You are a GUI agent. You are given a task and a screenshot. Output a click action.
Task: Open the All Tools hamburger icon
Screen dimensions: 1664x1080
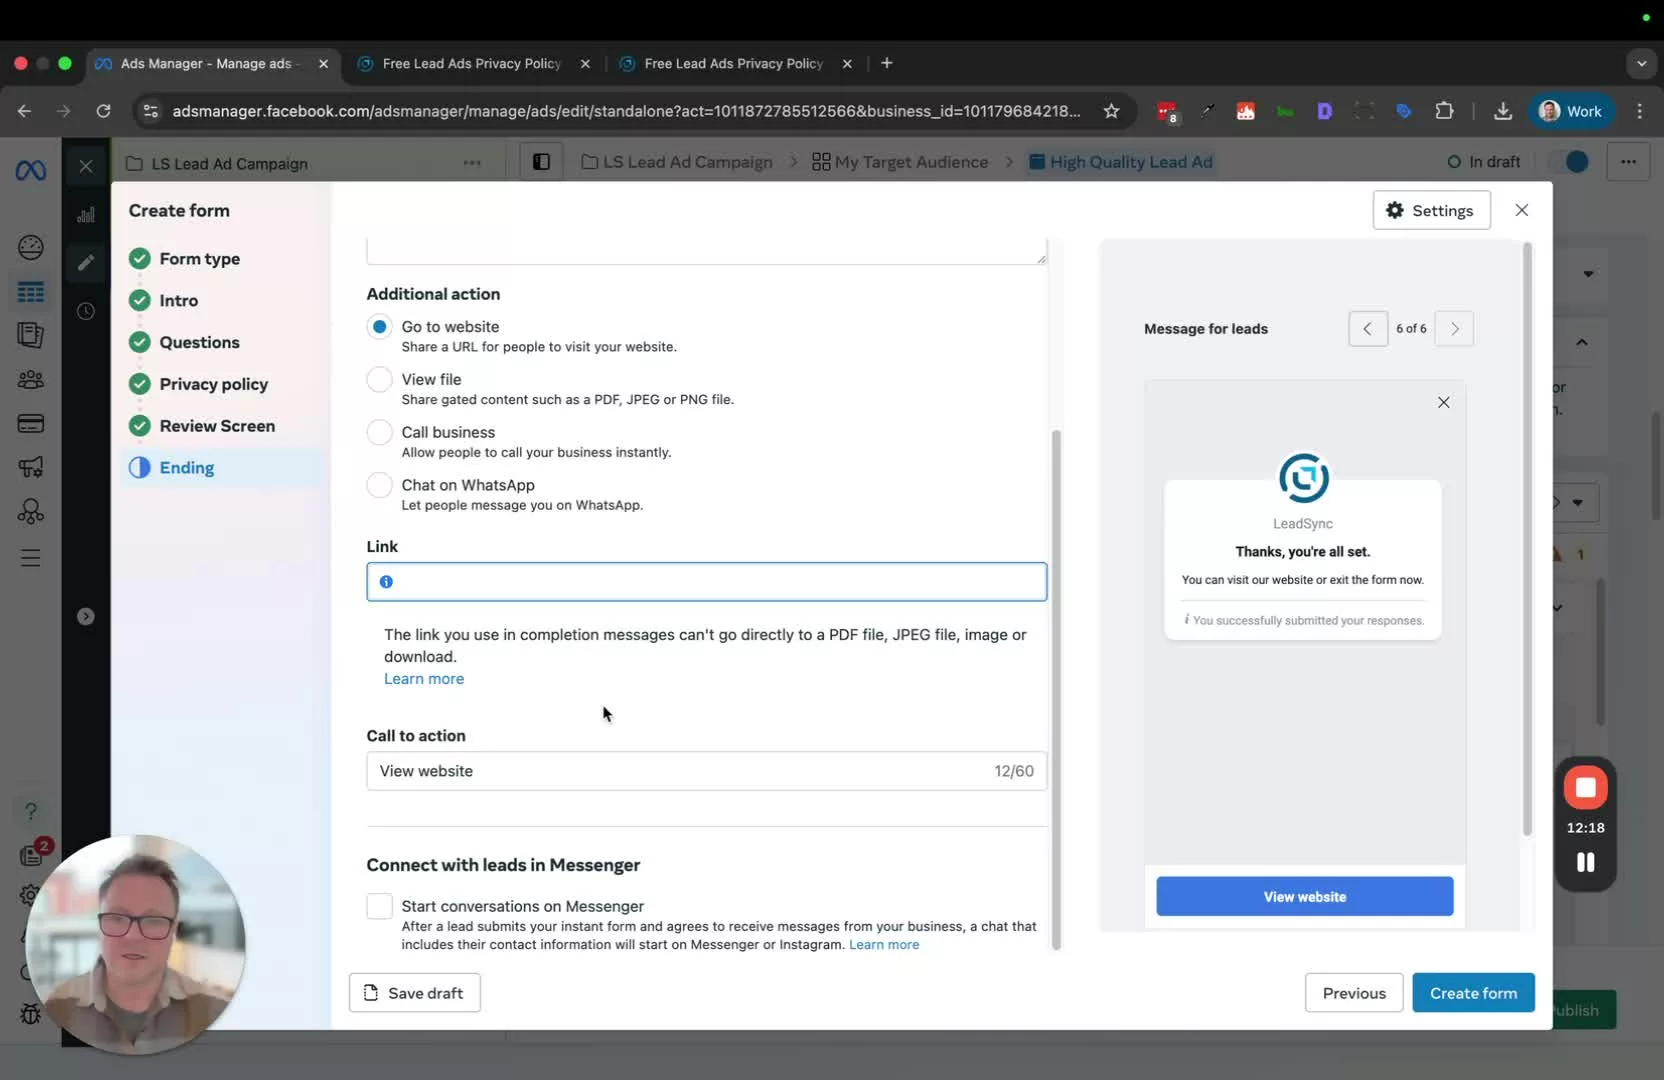tap(31, 558)
